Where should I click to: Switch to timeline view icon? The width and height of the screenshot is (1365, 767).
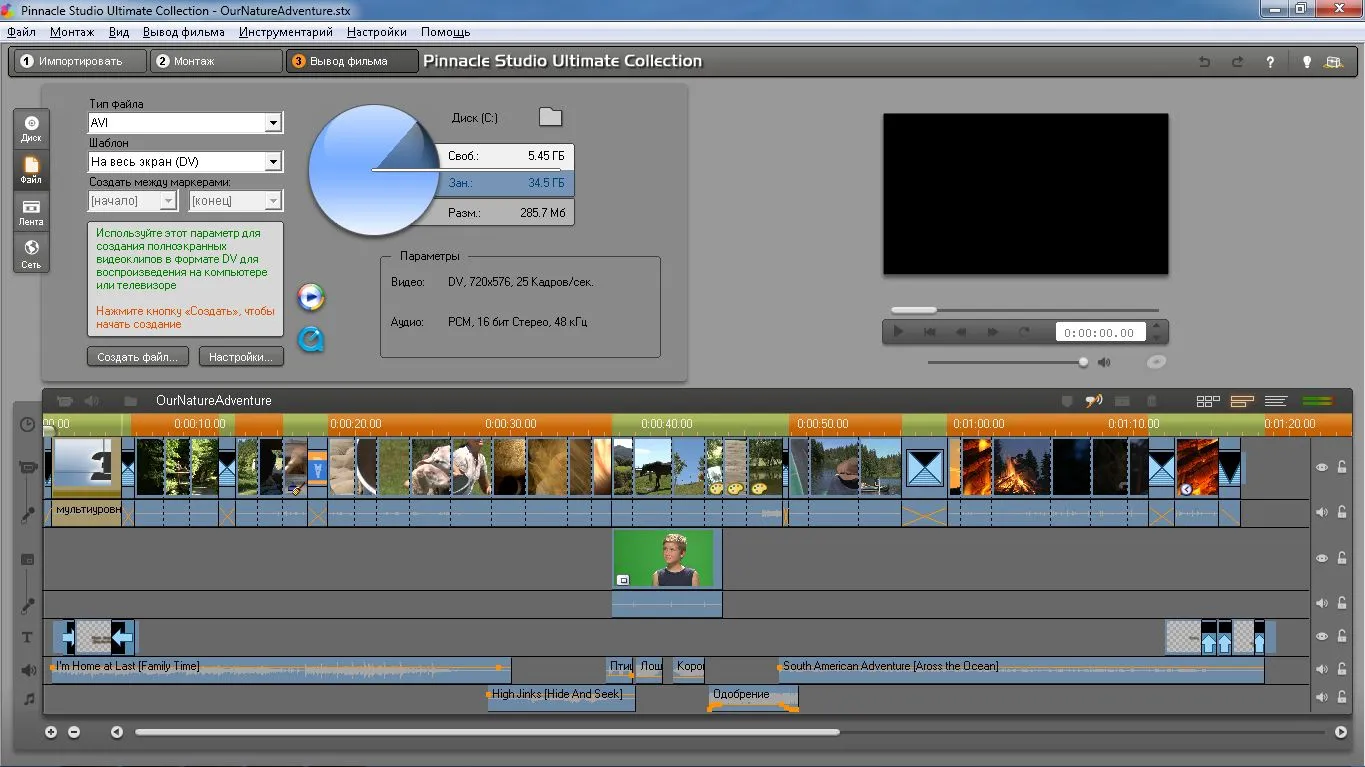pyautogui.click(x=1242, y=401)
